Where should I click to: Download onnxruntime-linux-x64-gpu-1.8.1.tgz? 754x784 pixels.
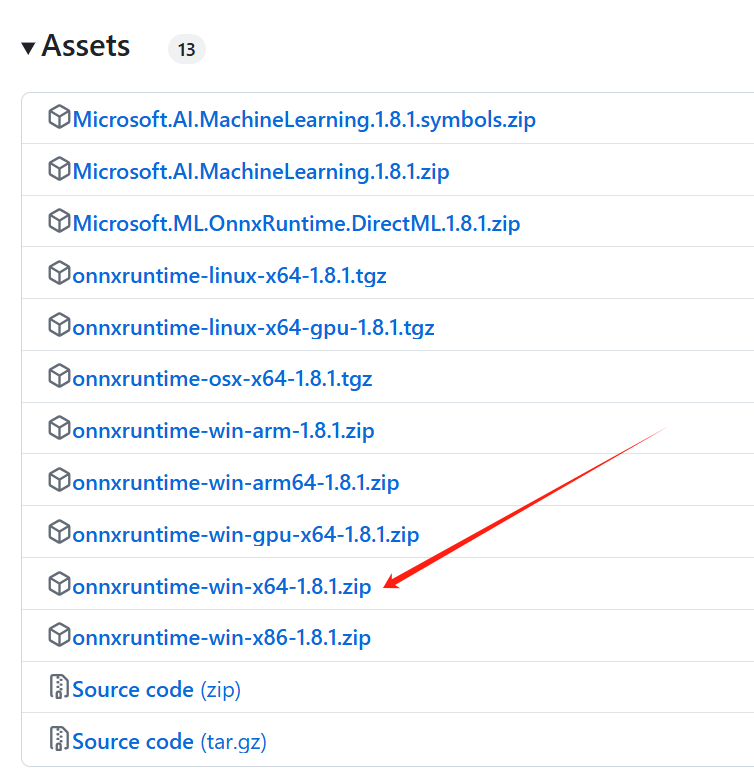click(x=253, y=327)
